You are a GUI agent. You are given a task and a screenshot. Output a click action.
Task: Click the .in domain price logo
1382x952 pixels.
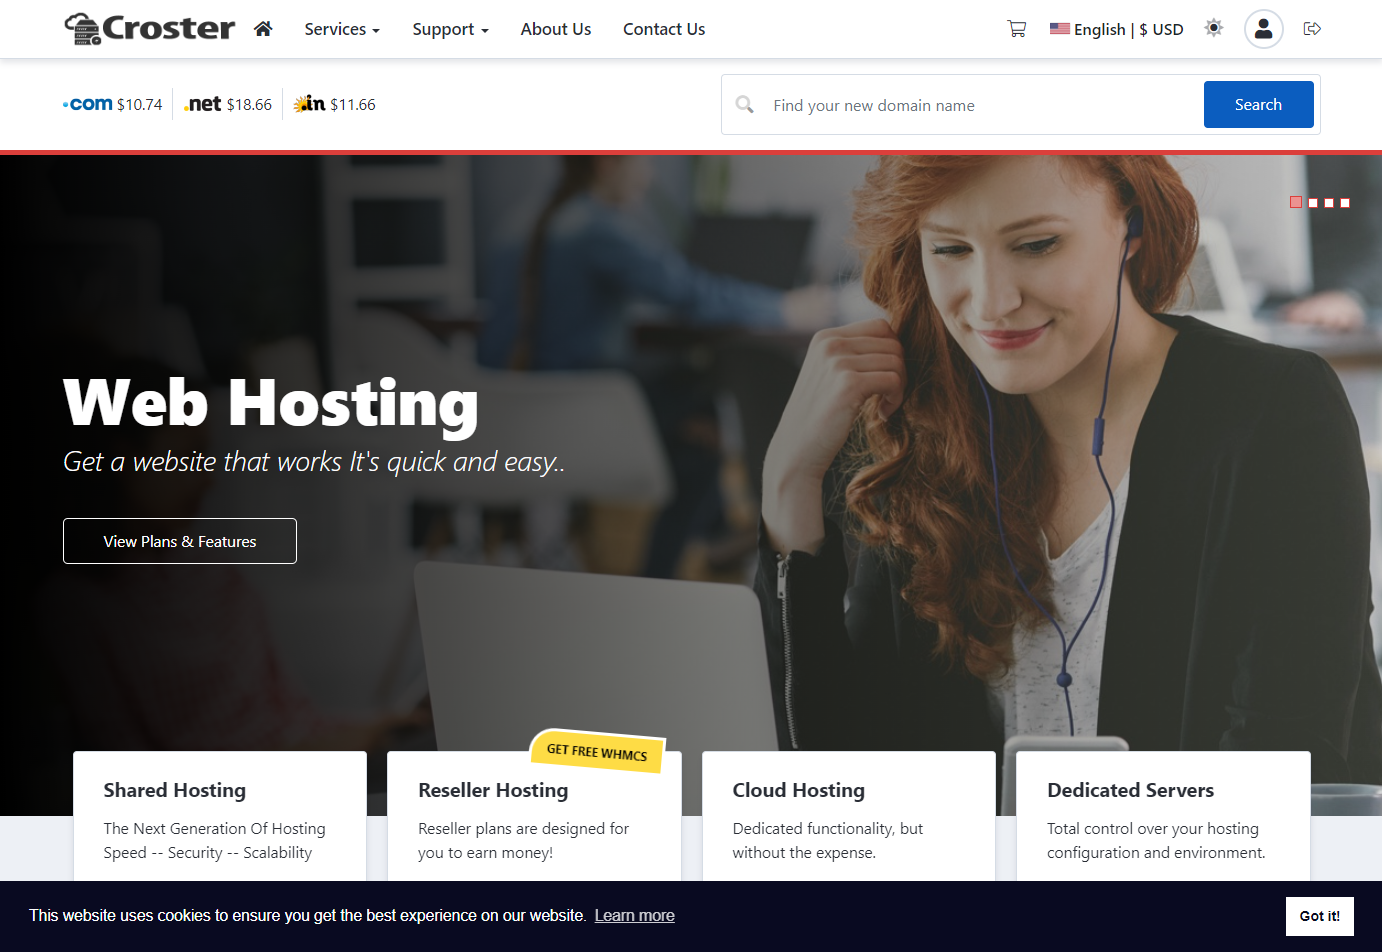(x=309, y=104)
